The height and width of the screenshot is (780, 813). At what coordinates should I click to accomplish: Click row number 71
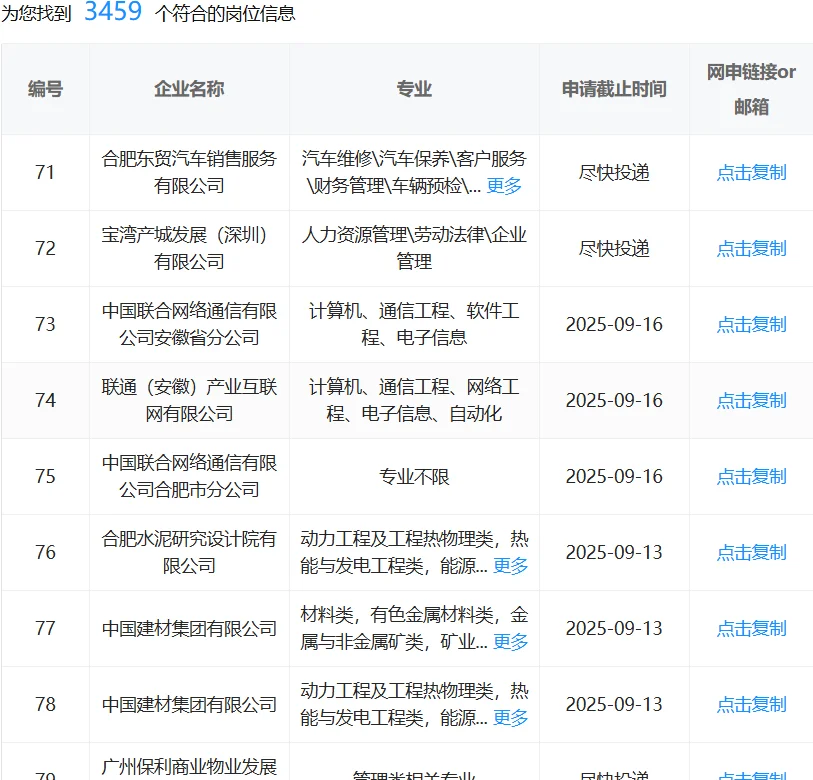tap(45, 173)
